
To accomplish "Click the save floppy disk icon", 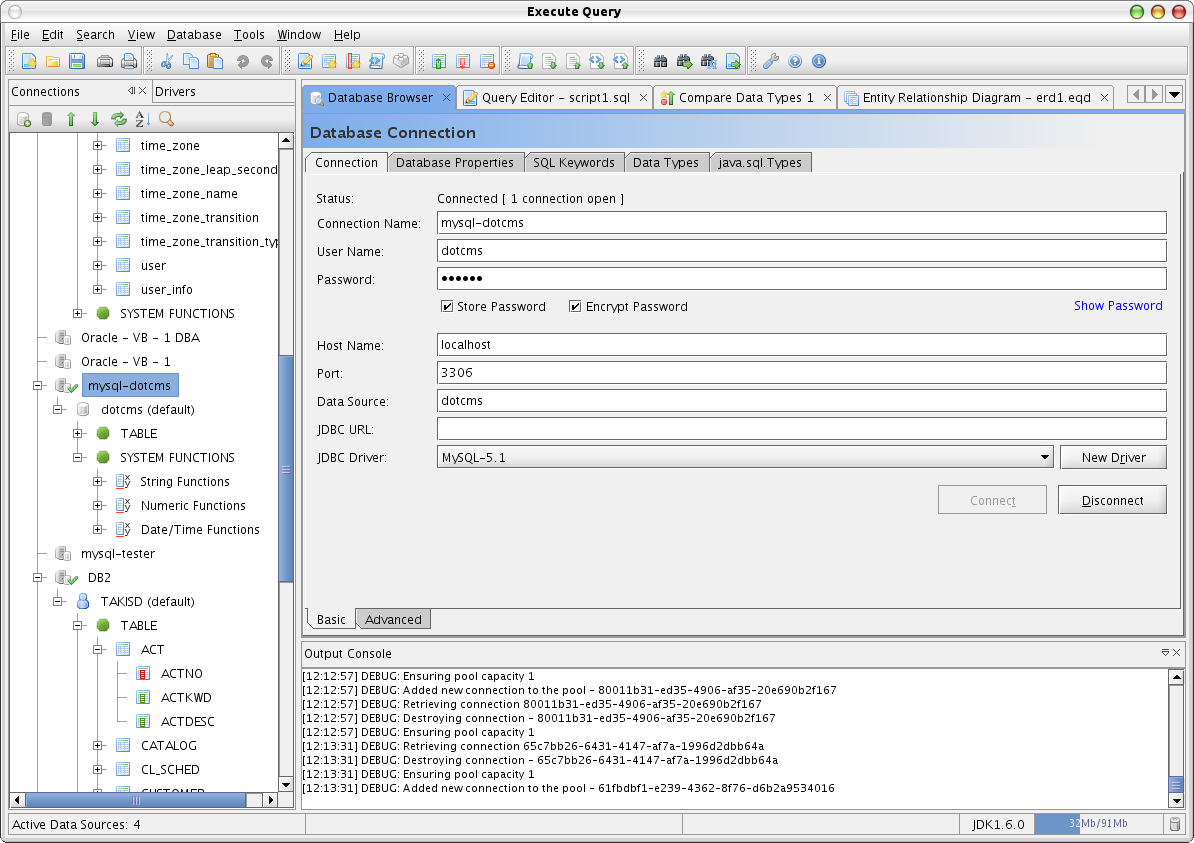I will coord(77,62).
